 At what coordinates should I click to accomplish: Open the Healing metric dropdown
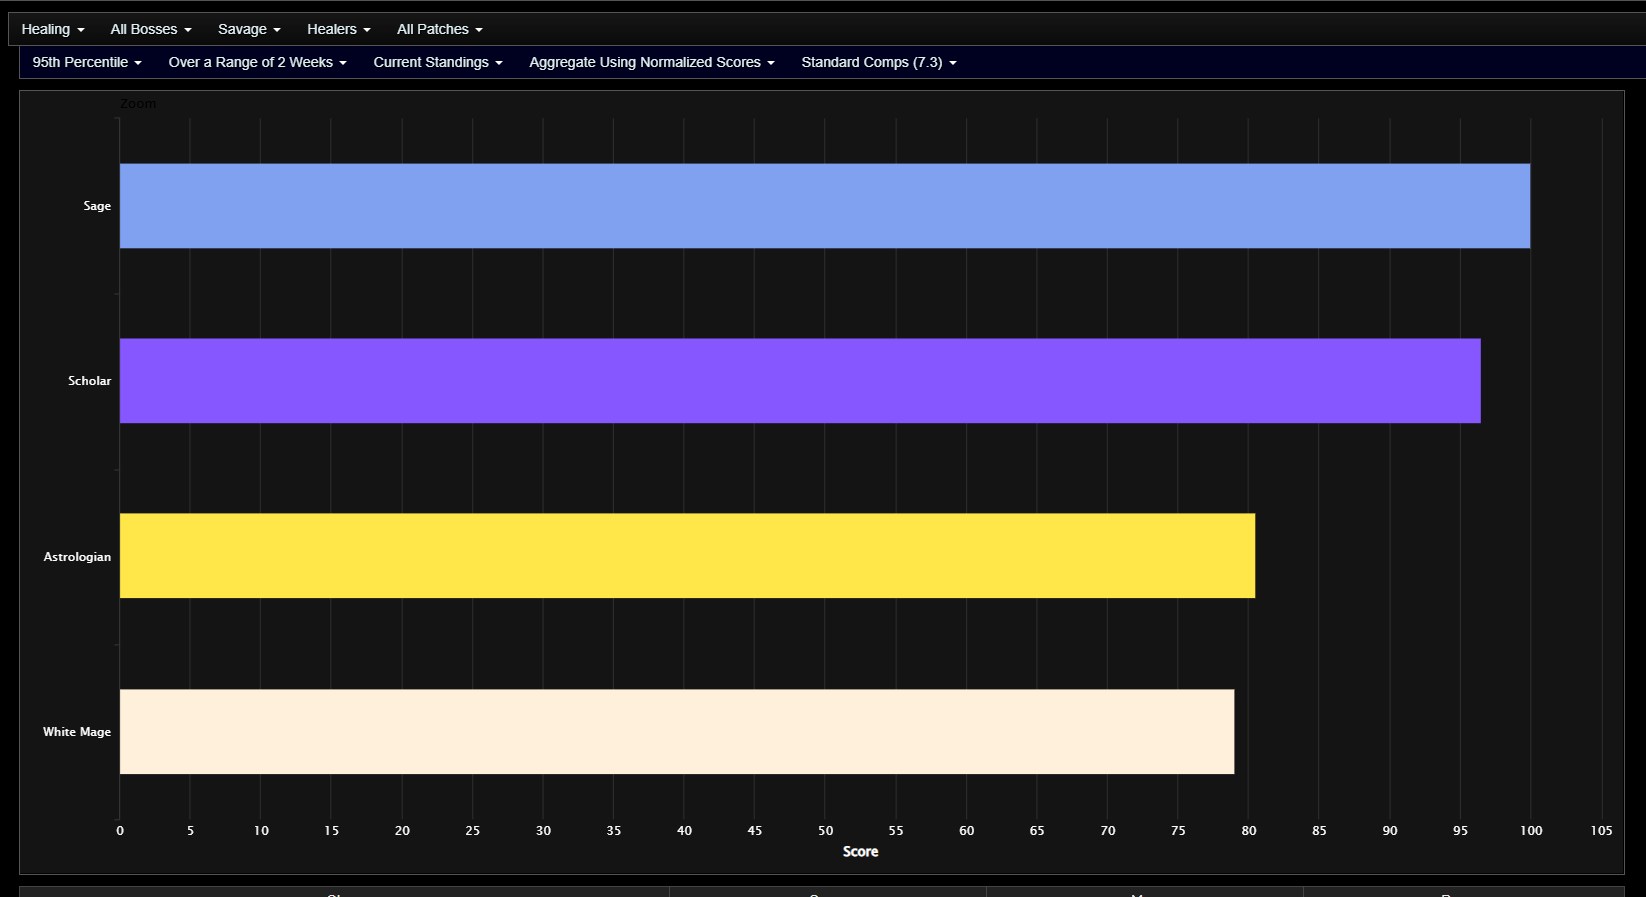53,29
